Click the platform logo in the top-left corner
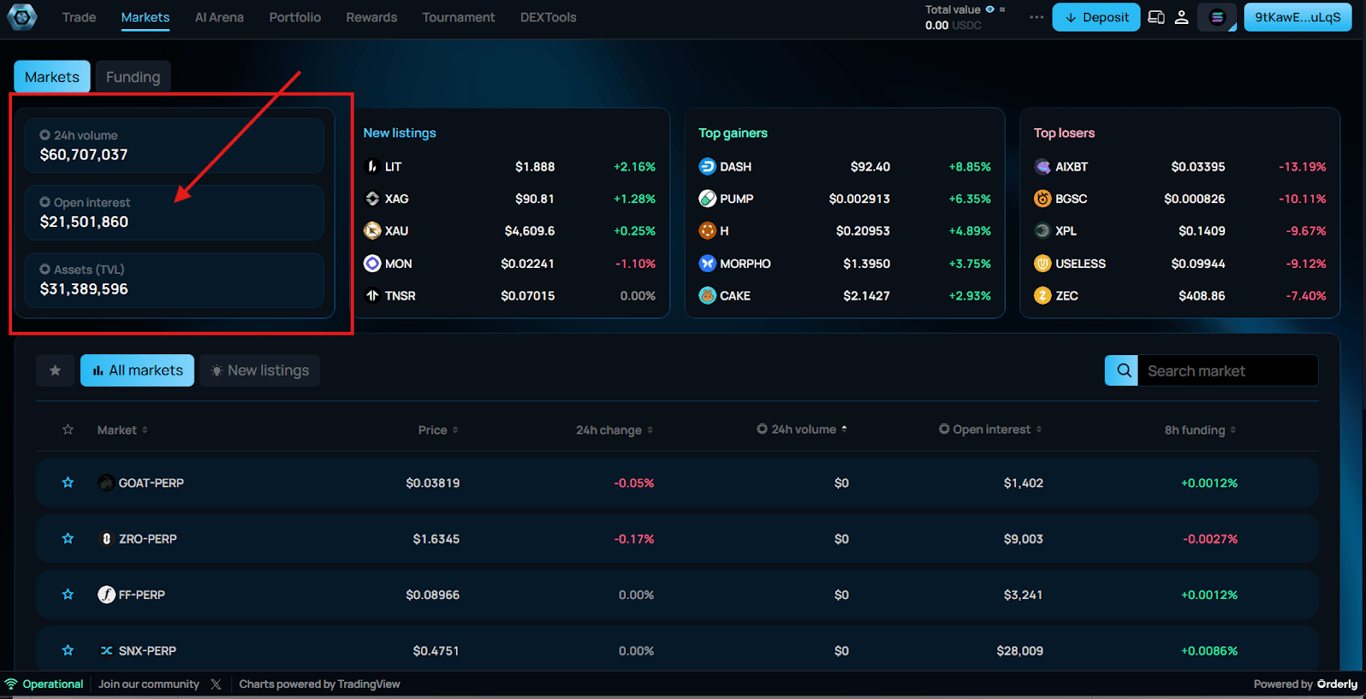Viewport: 1366px width, 699px height. (x=21, y=16)
